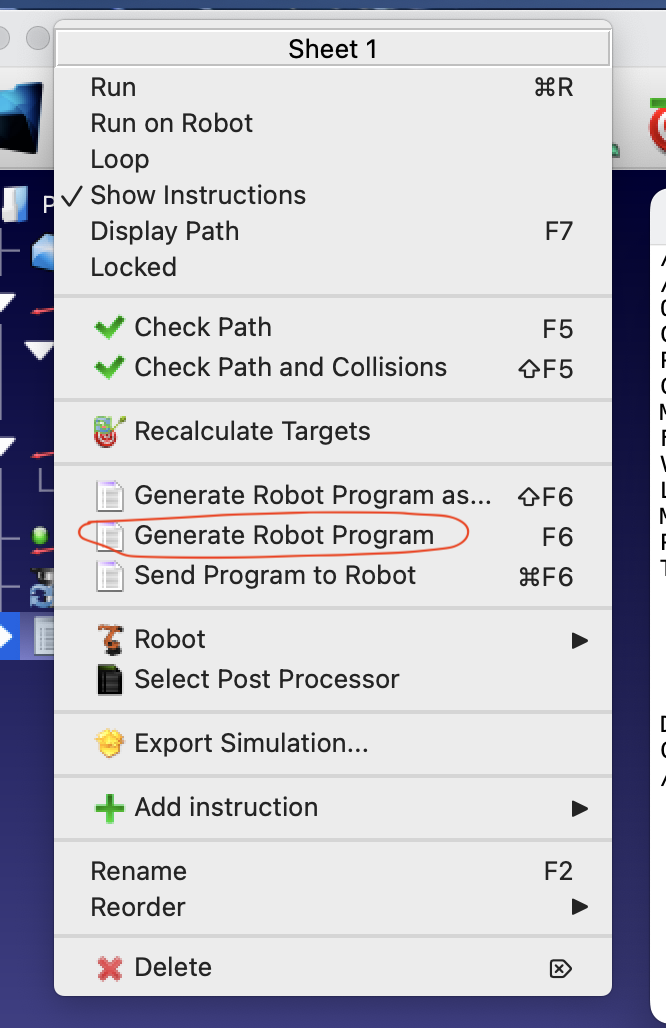Click Rename in the context menu
Screen dimensions: 666x1028
138,871
